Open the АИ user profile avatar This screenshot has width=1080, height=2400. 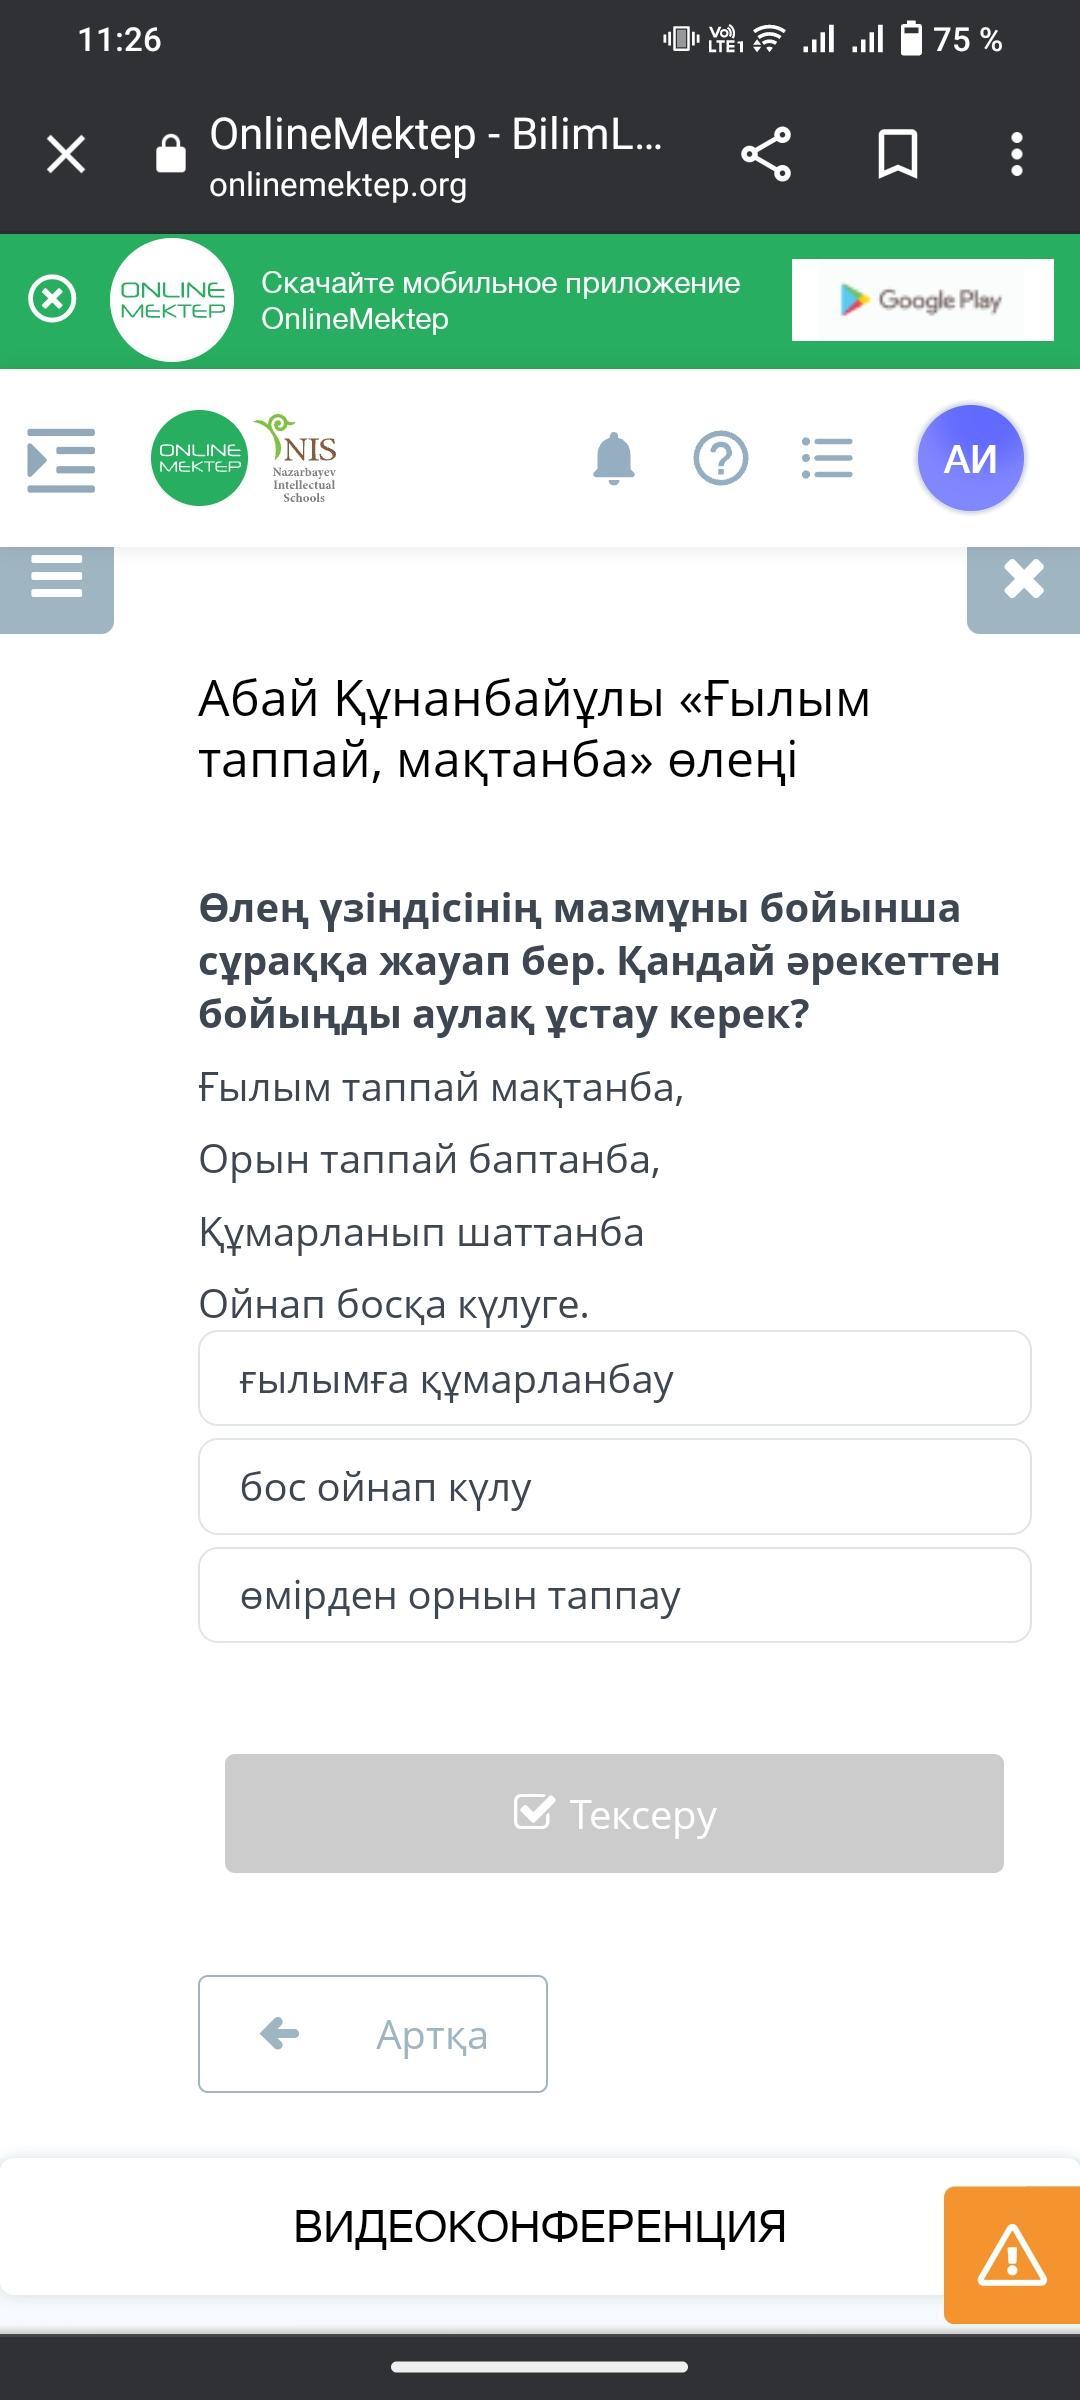970,459
